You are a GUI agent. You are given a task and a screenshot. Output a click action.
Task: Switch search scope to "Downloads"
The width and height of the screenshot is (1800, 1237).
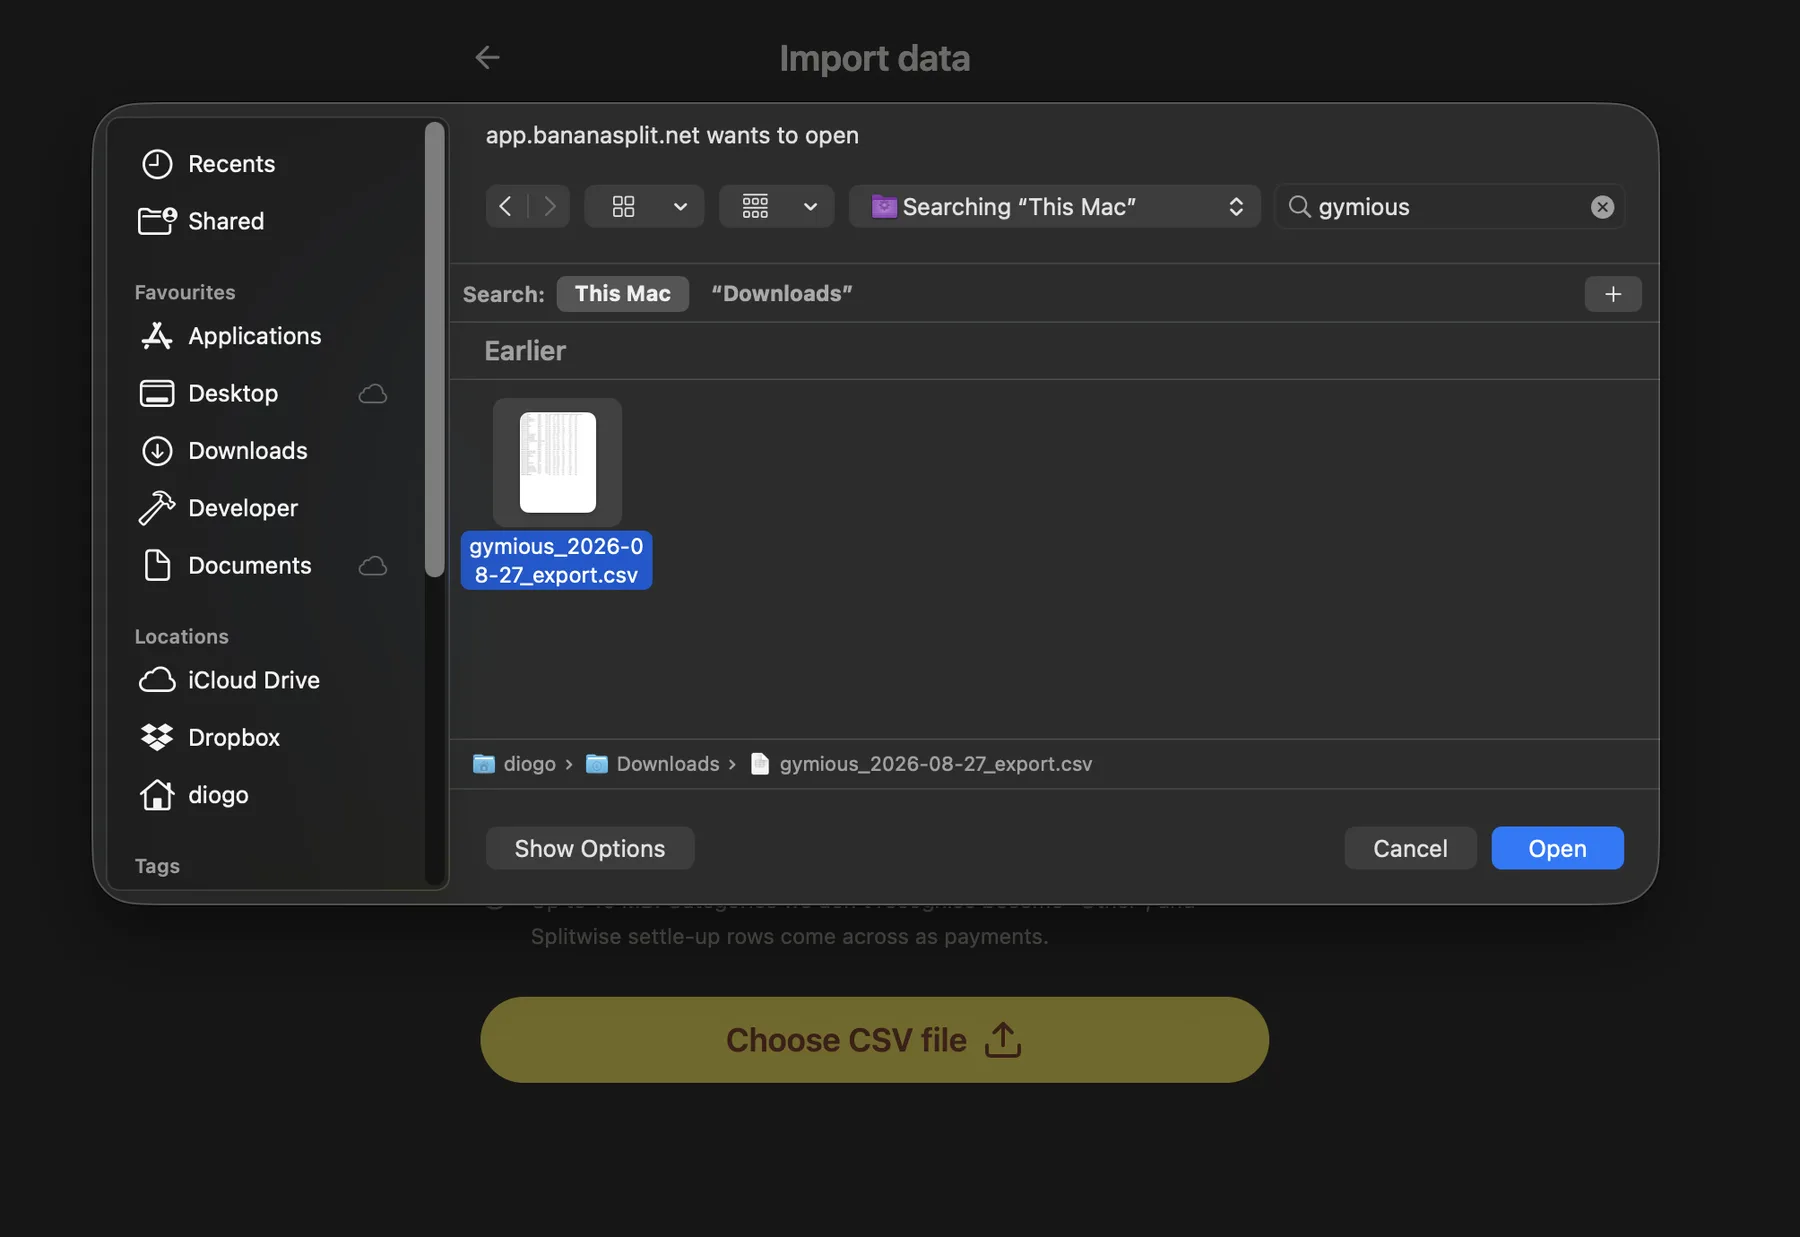[x=782, y=294]
